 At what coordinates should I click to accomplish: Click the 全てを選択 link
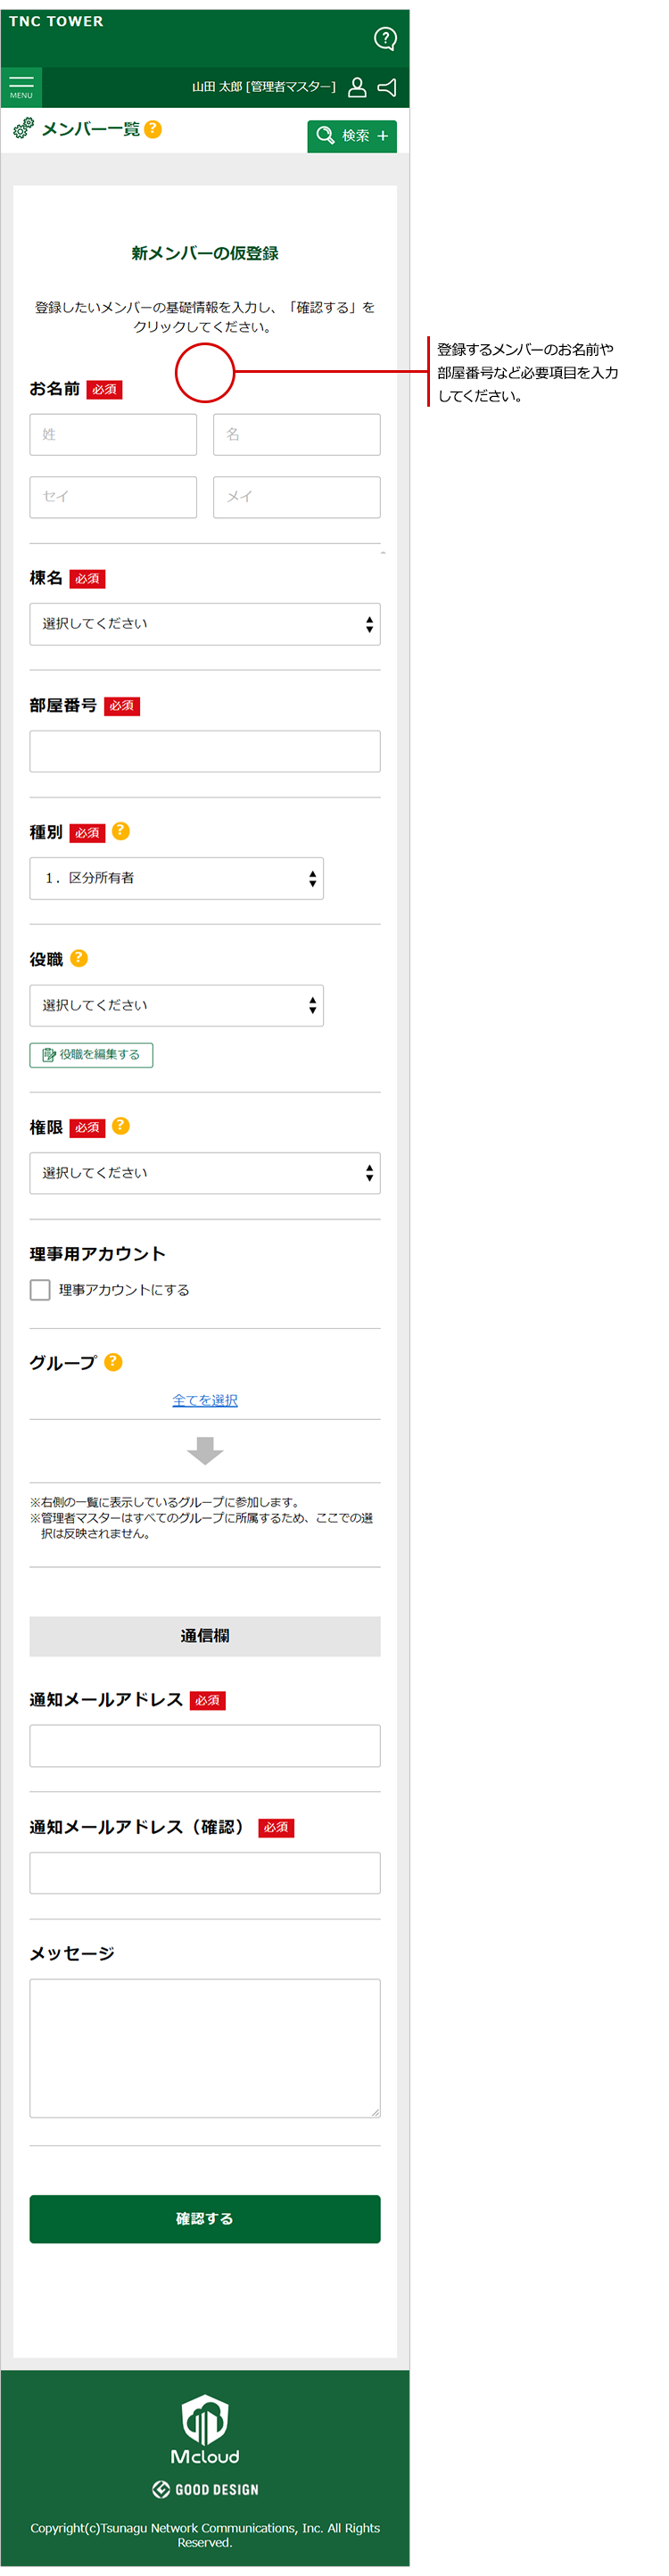coord(204,1399)
